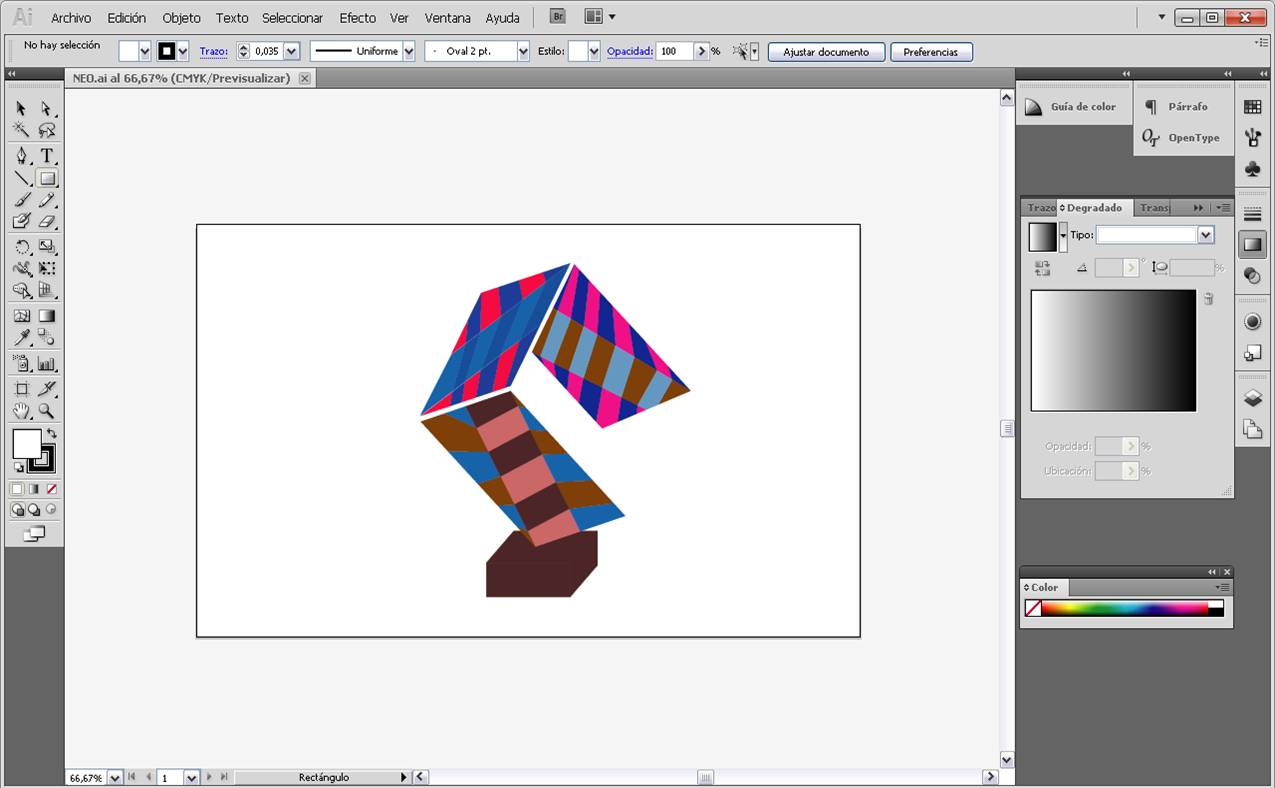Expand the Uniforme stroke profile dropdown
The height and width of the screenshot is (788, 1275).
pyautogui.click(x=408, y=51)
